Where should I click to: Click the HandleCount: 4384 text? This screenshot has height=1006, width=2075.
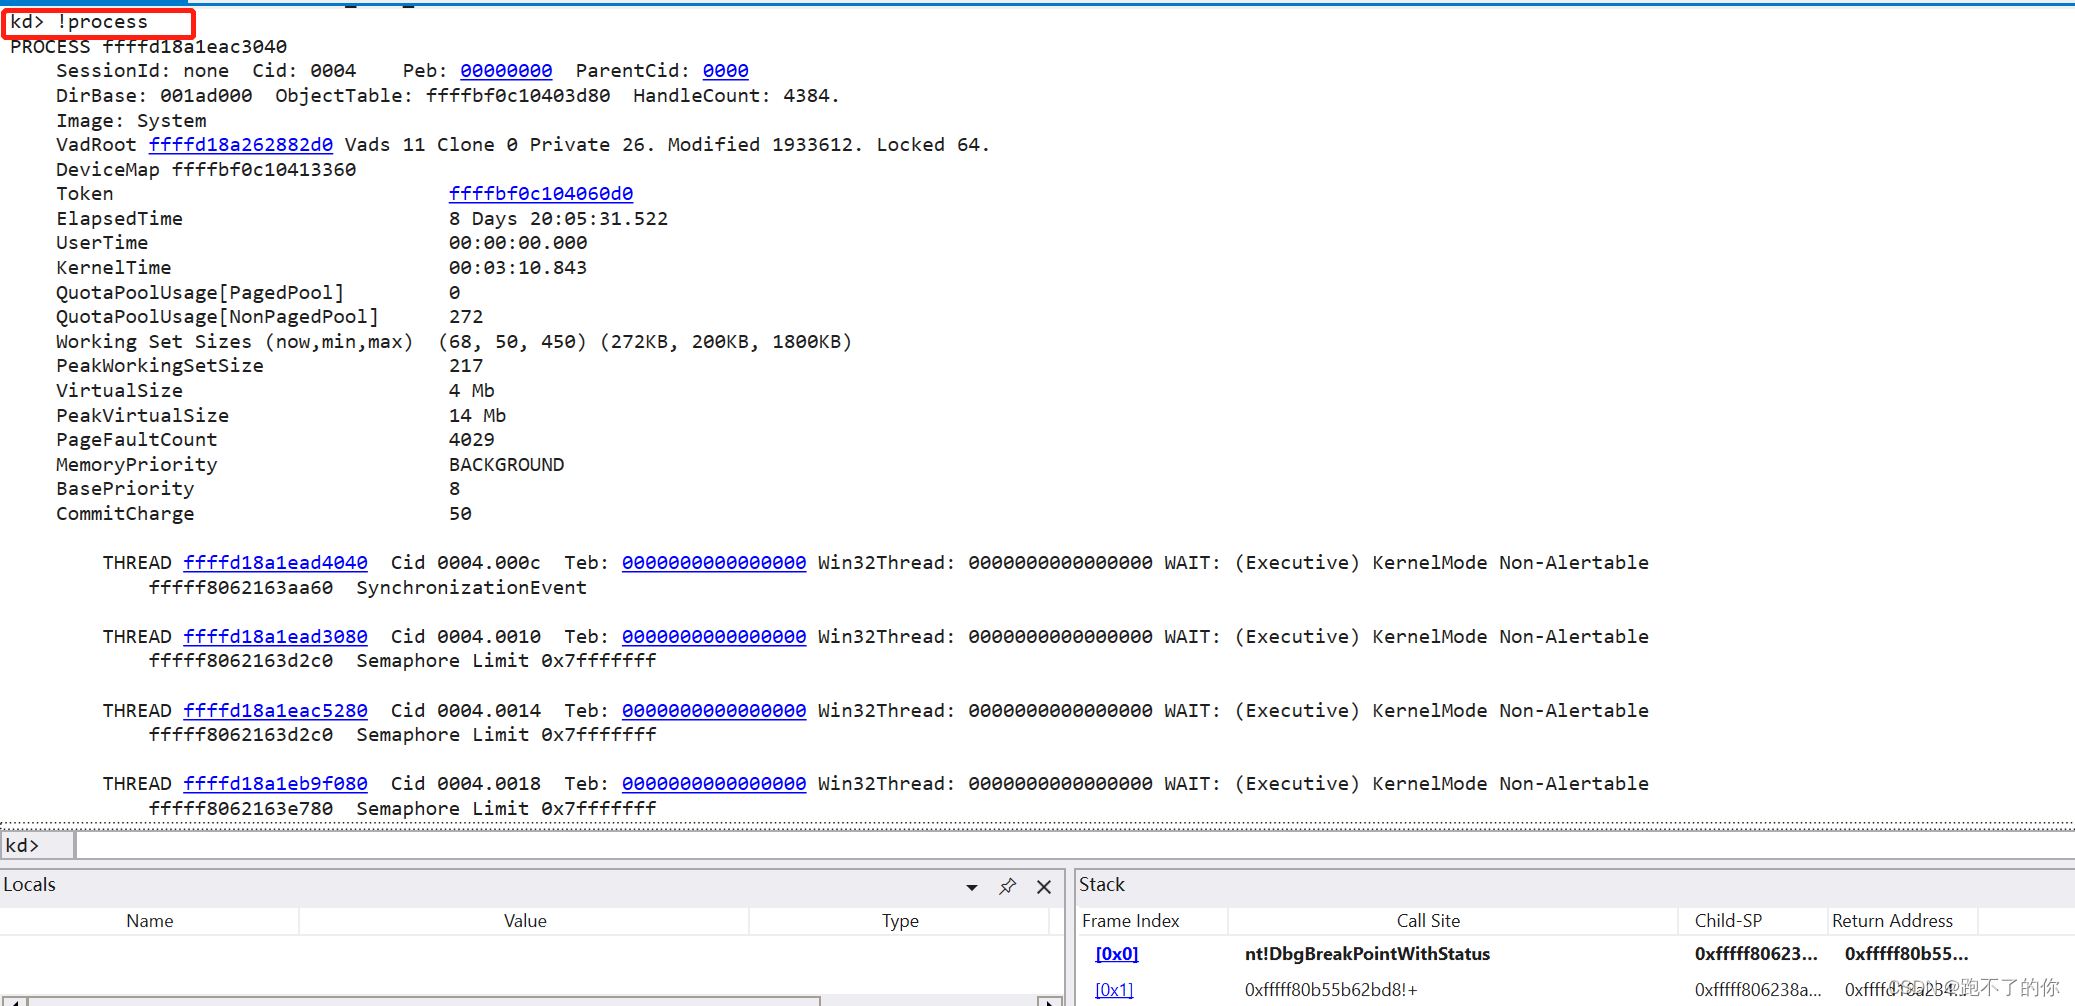coord(736,96)
